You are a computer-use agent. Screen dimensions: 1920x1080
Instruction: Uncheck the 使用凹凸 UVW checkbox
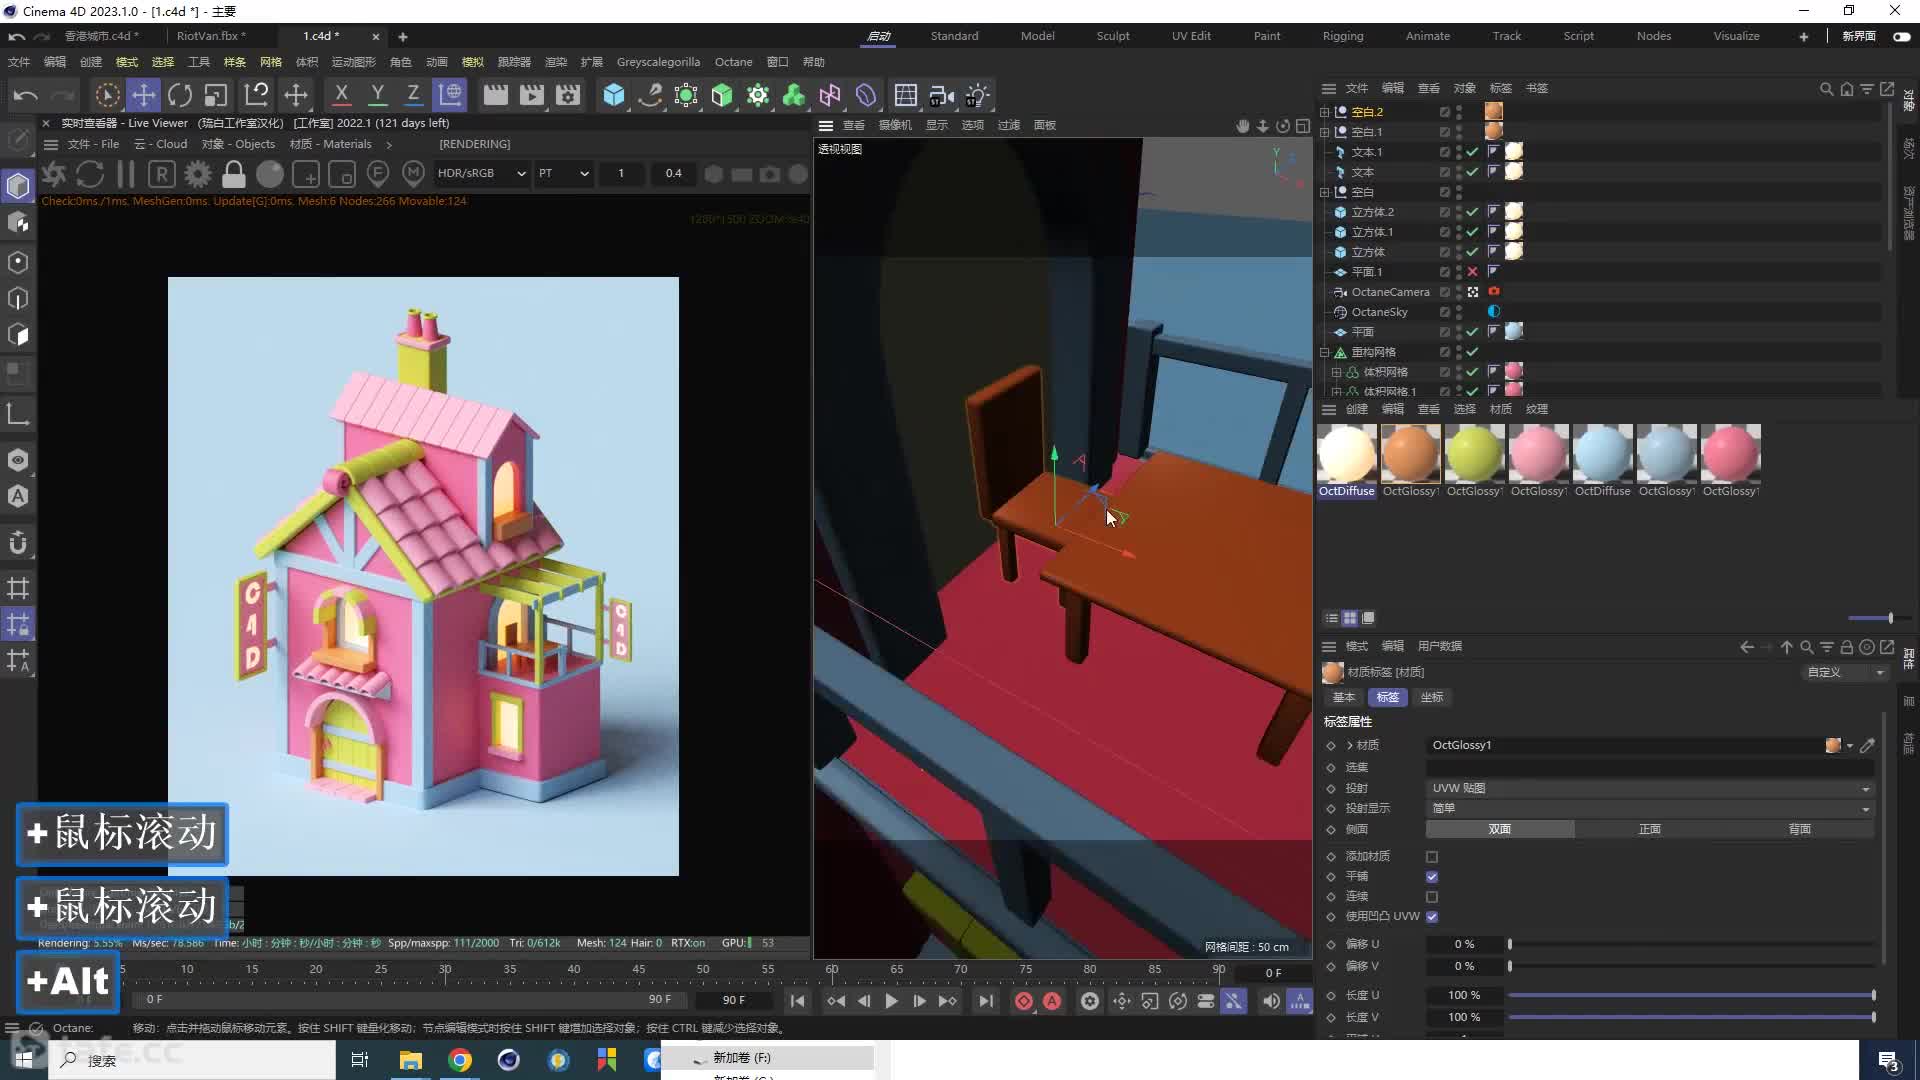pos(1432,917)
